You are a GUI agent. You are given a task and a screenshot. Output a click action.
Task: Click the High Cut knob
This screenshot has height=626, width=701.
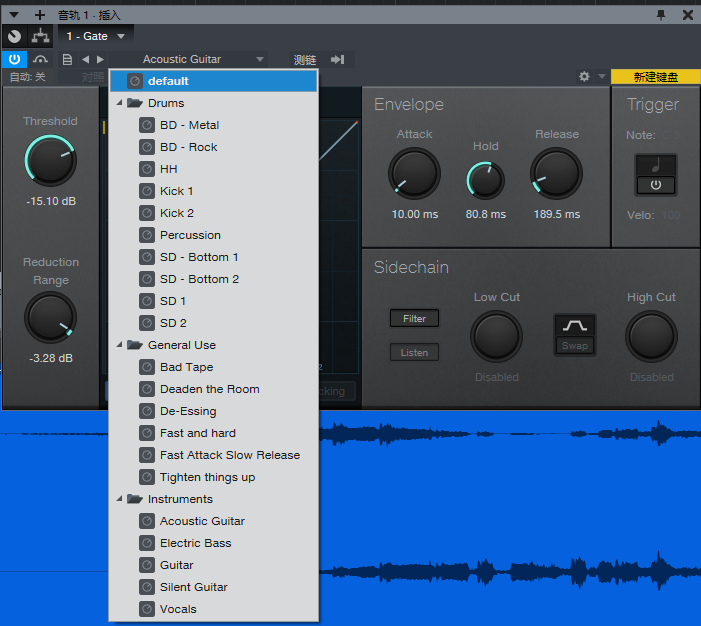click(x=651, y=336)
